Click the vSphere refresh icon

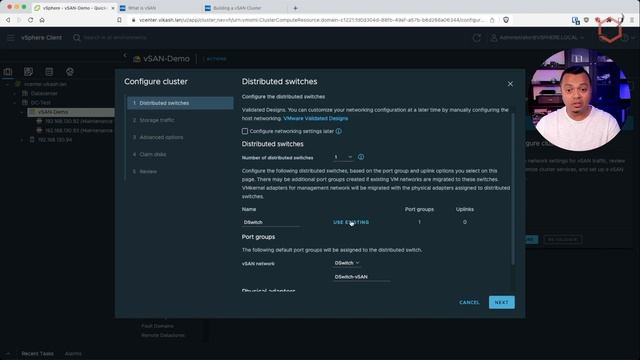click(x=476, y=38)
